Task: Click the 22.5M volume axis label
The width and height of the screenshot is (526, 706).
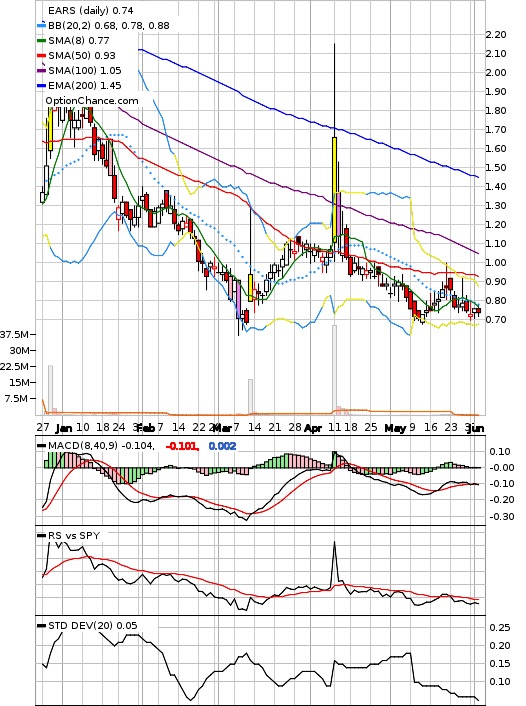Action: [x=14, y=367]
